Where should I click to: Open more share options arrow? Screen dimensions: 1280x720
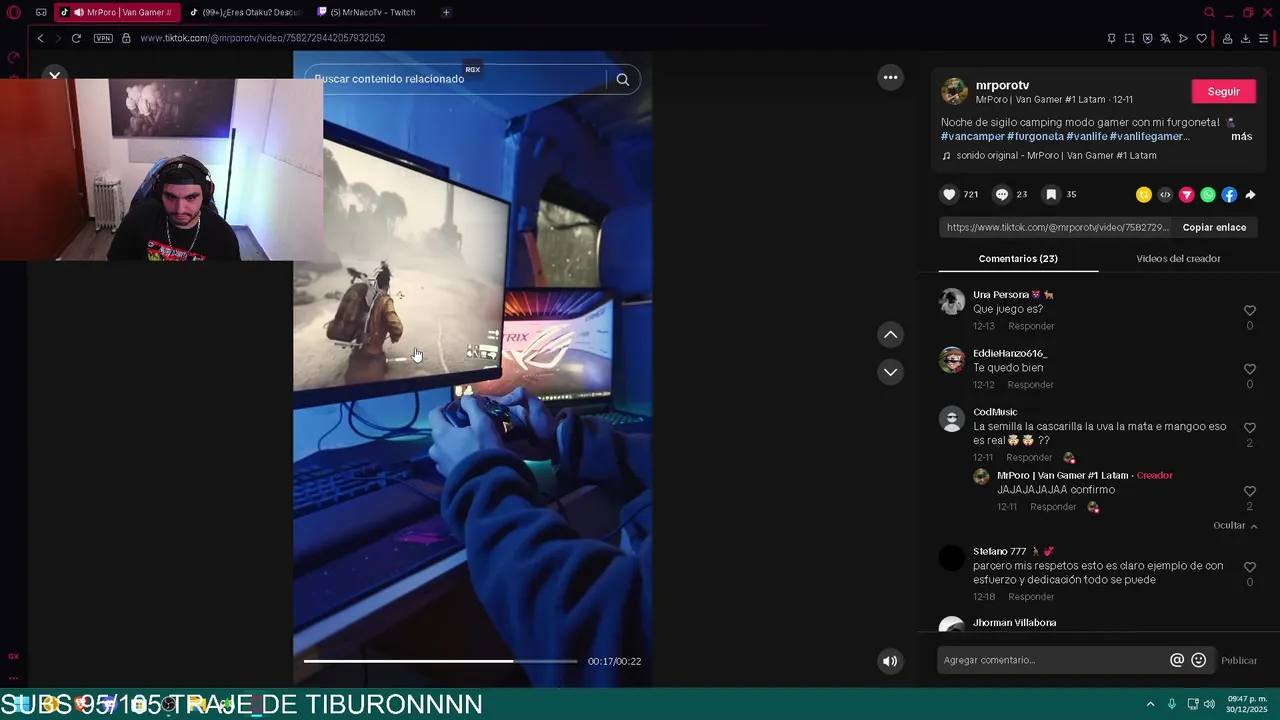tap(1250, 195)
